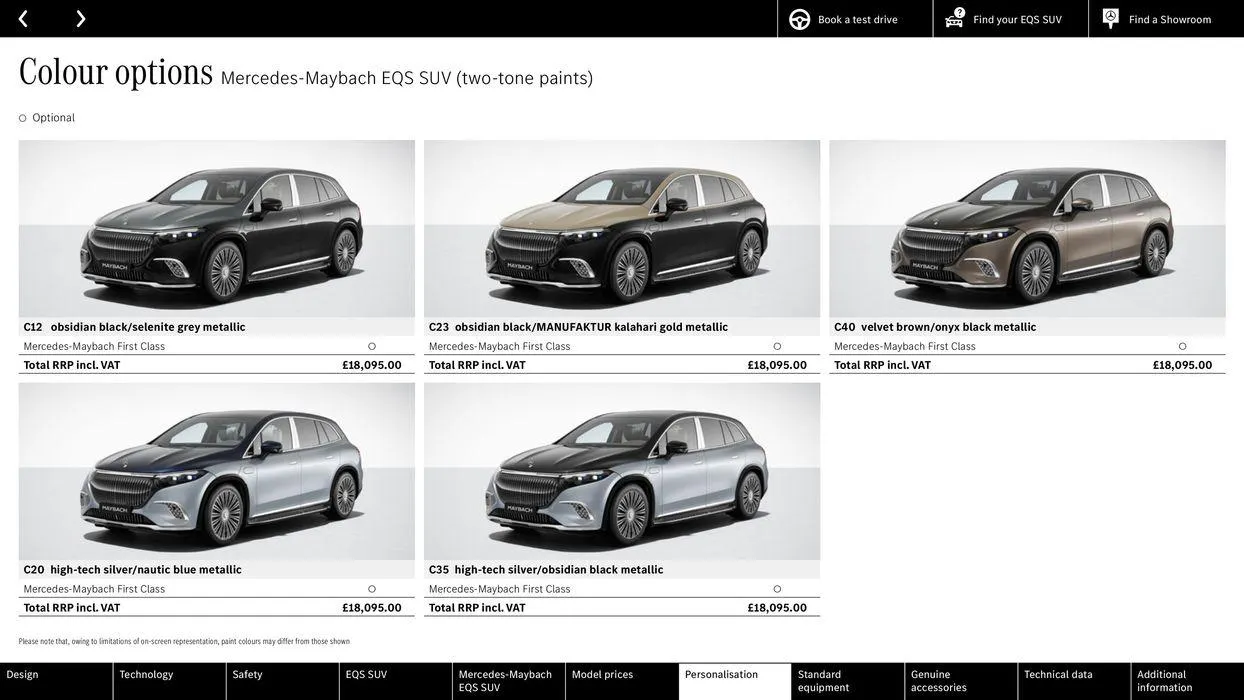Click the C23 obsidian black/MANUFAKTUR kalahari gold label
This screenshot has width=1244, height=700.
coord(578,327)
